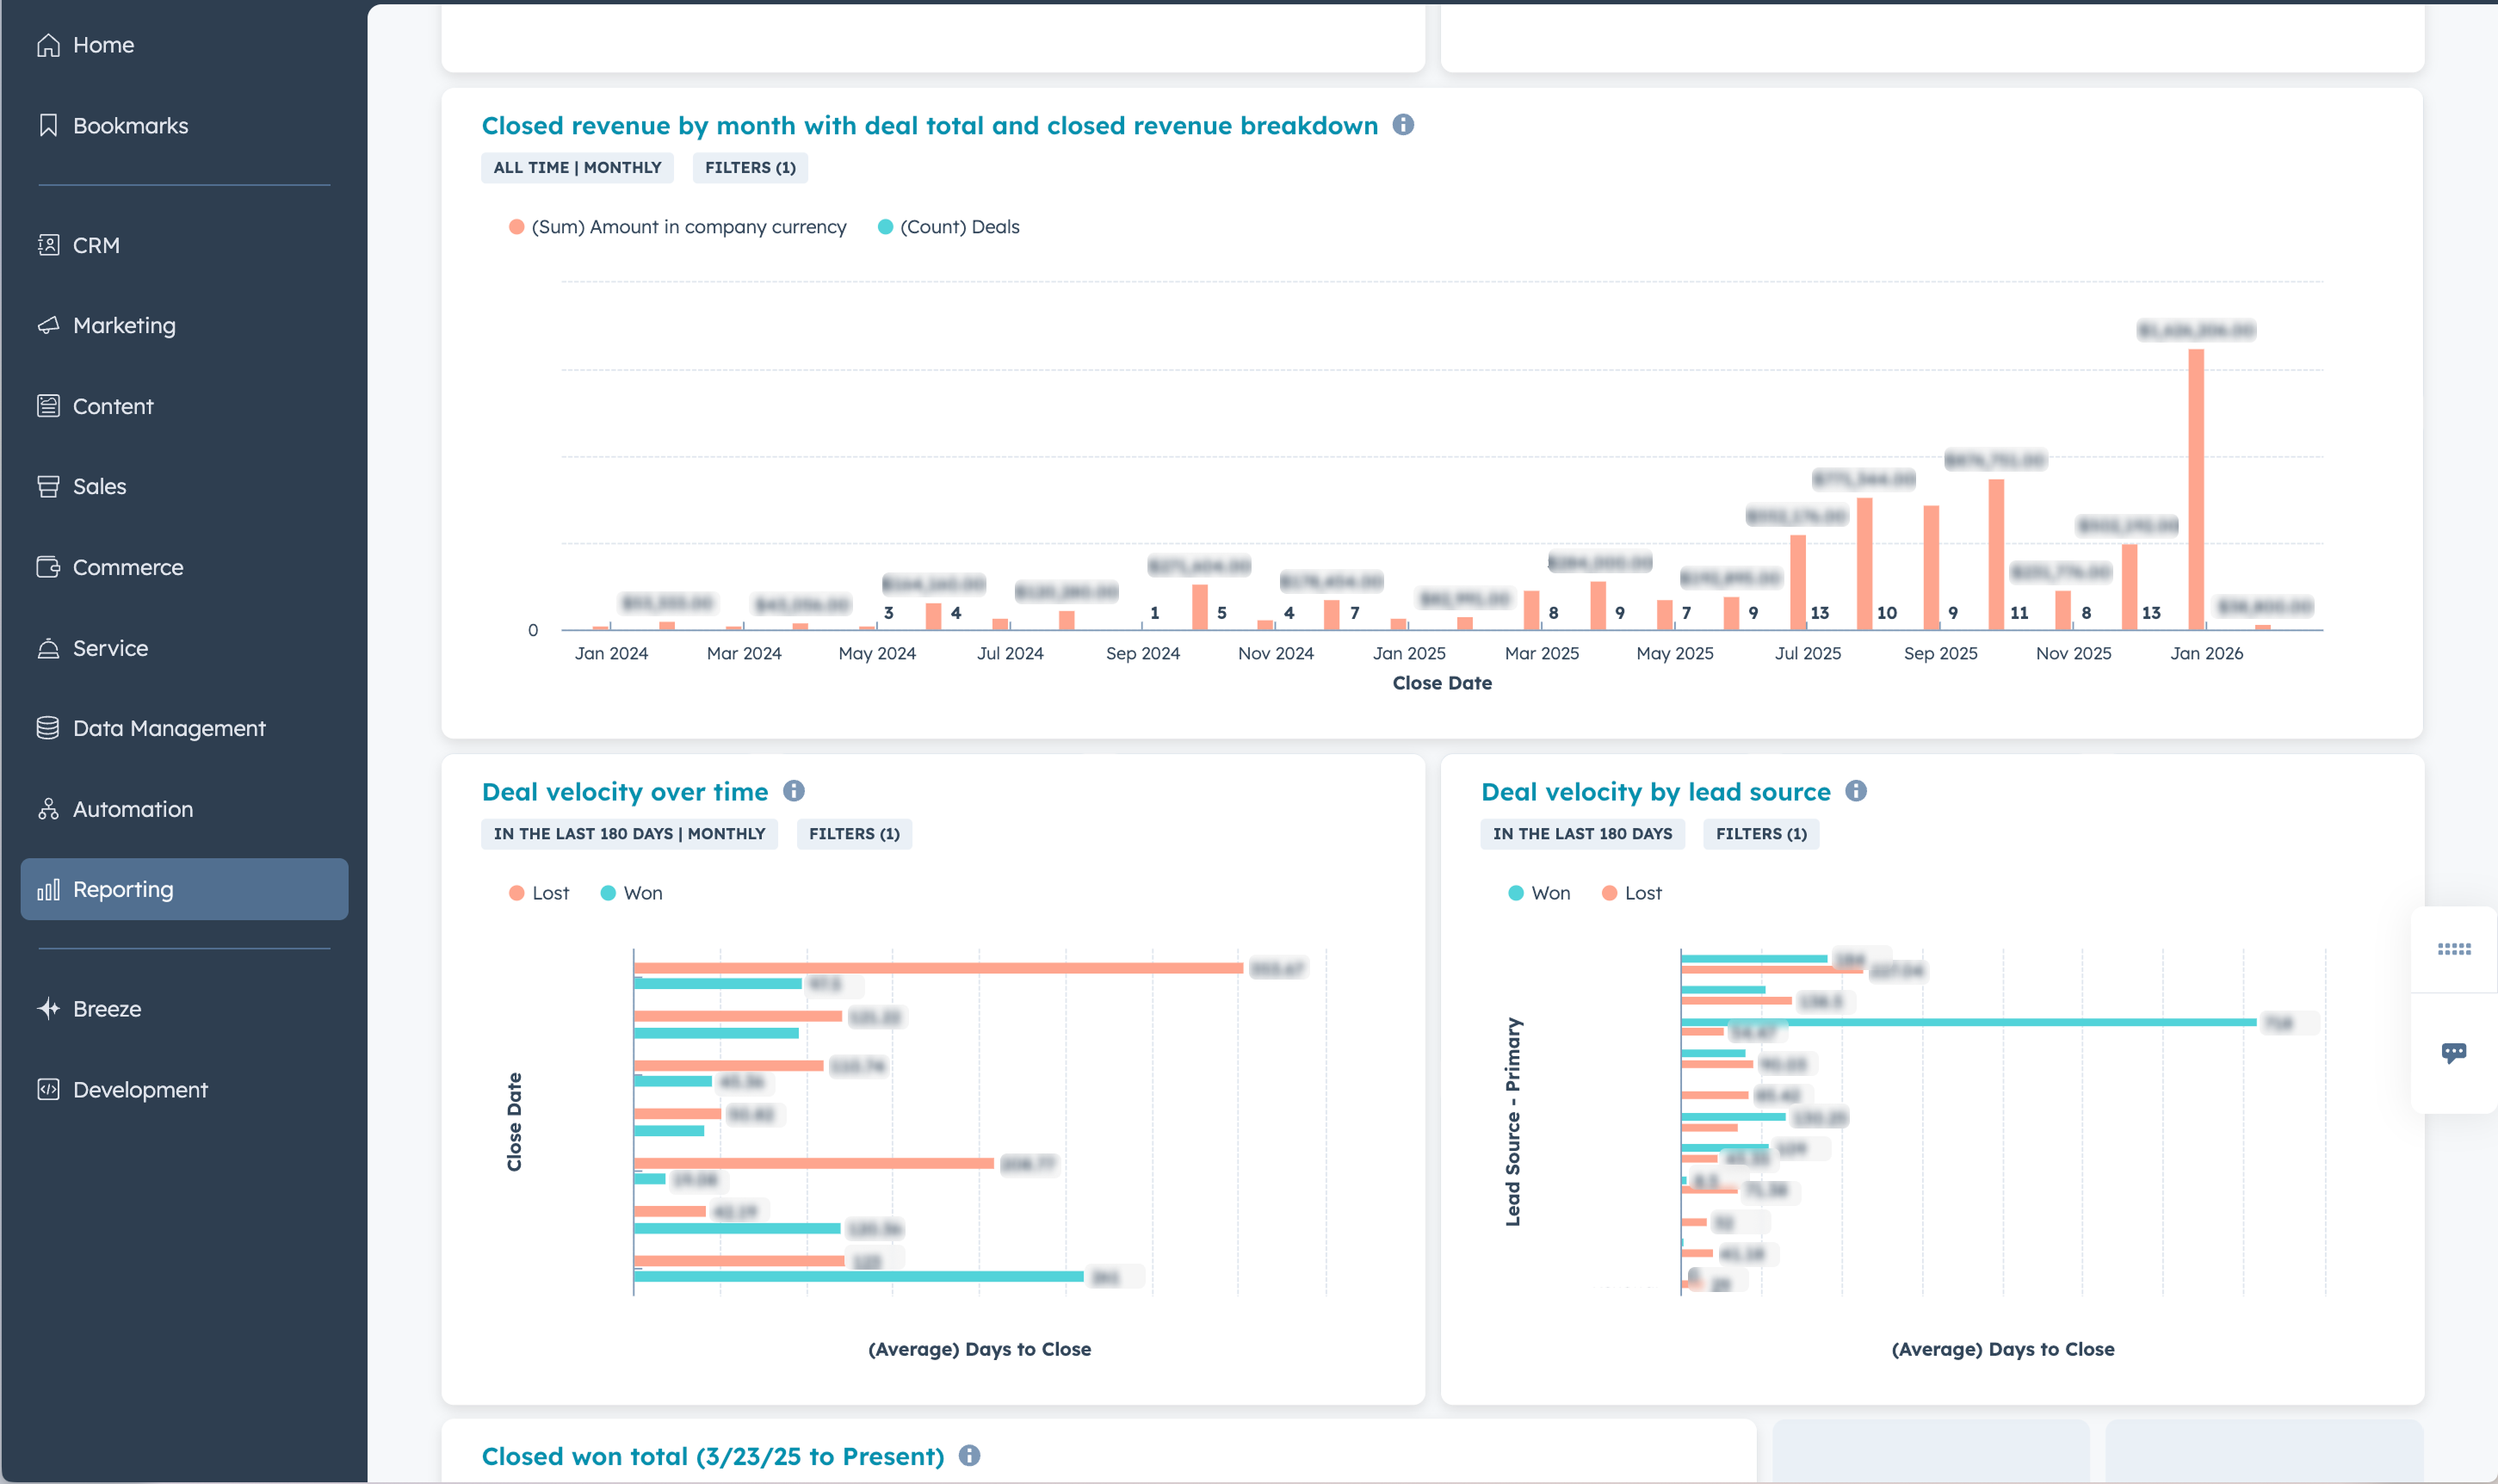
Task: Toggle Won legend swatch in lead source chart
Action: point(1516,893)
